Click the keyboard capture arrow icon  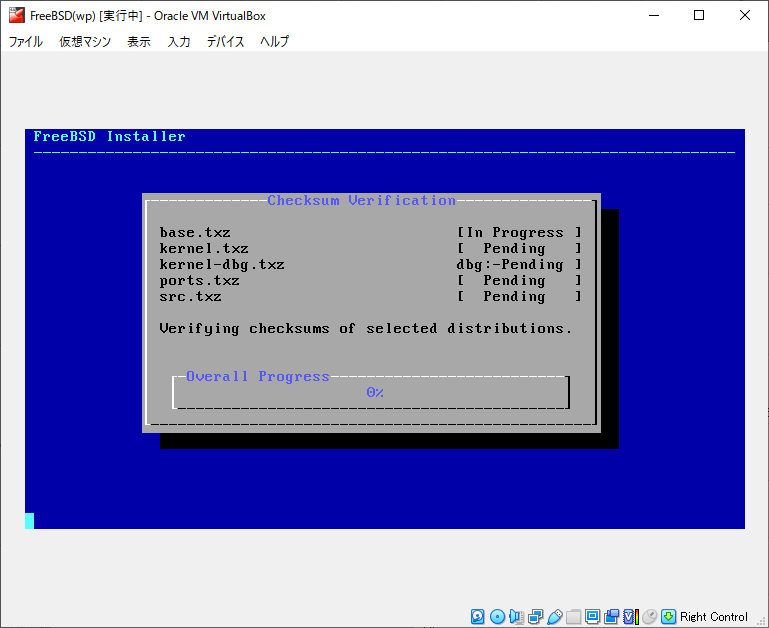coord(668,616)
